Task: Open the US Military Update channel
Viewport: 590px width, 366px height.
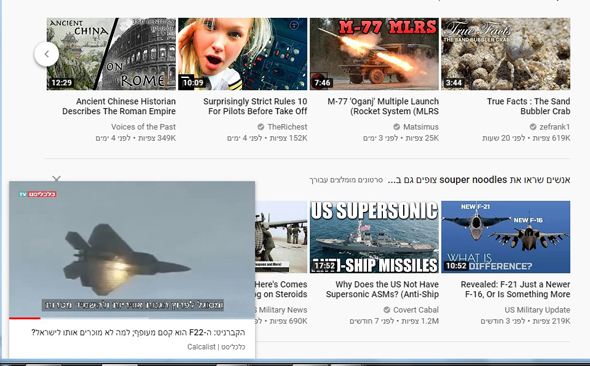Action: point(537,310)
